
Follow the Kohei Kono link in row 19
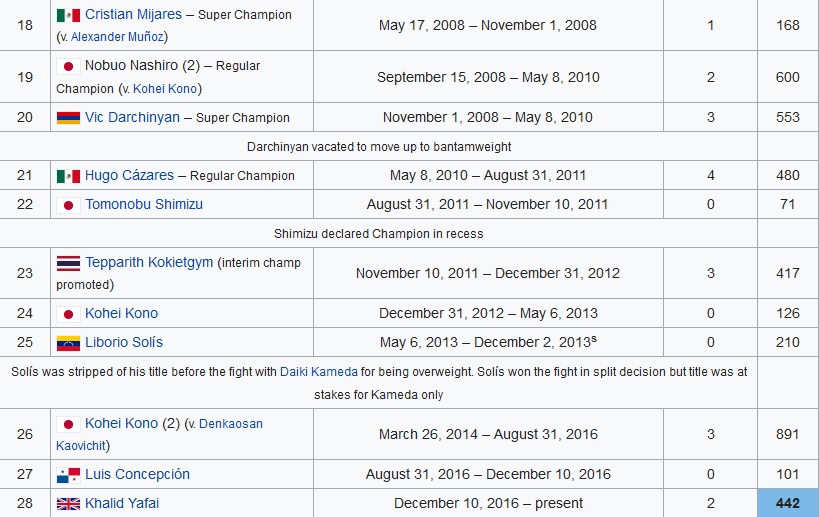click(165, 89)
